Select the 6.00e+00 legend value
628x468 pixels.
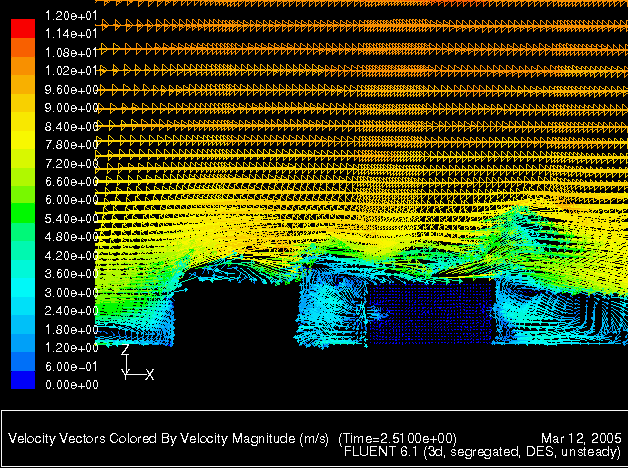[x=71, y=200]
